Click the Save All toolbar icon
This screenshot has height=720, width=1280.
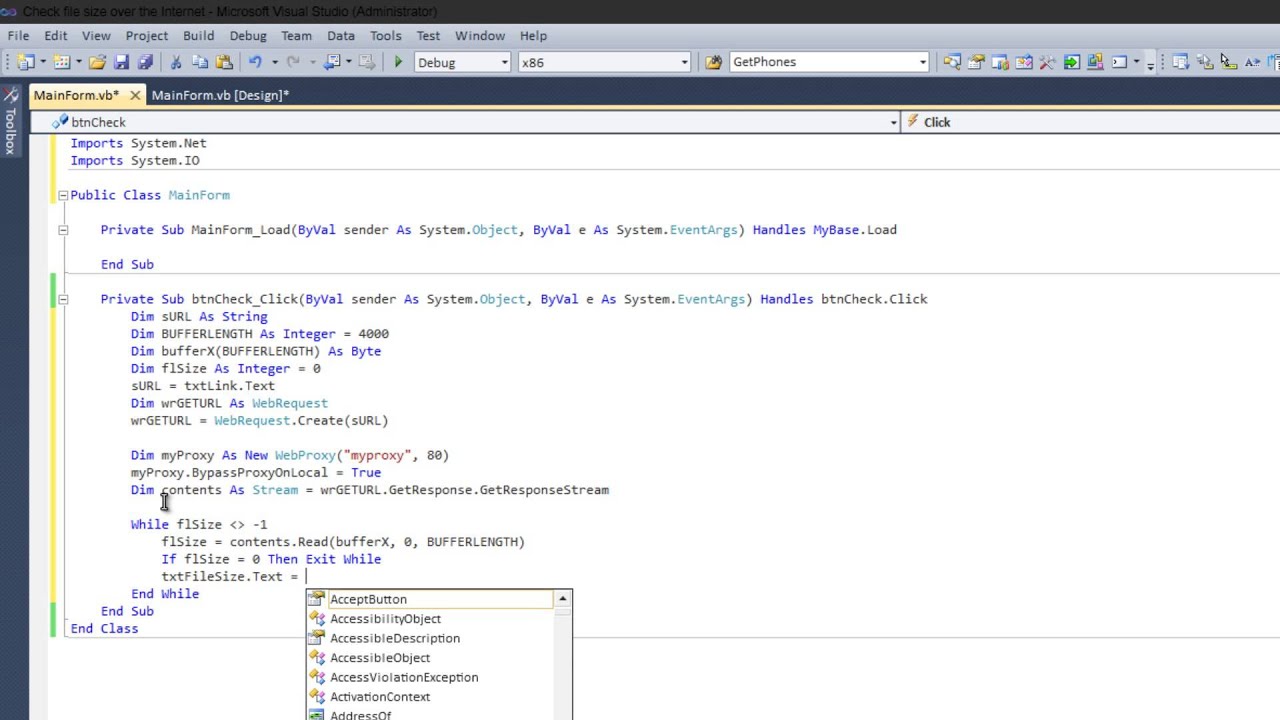145,62
